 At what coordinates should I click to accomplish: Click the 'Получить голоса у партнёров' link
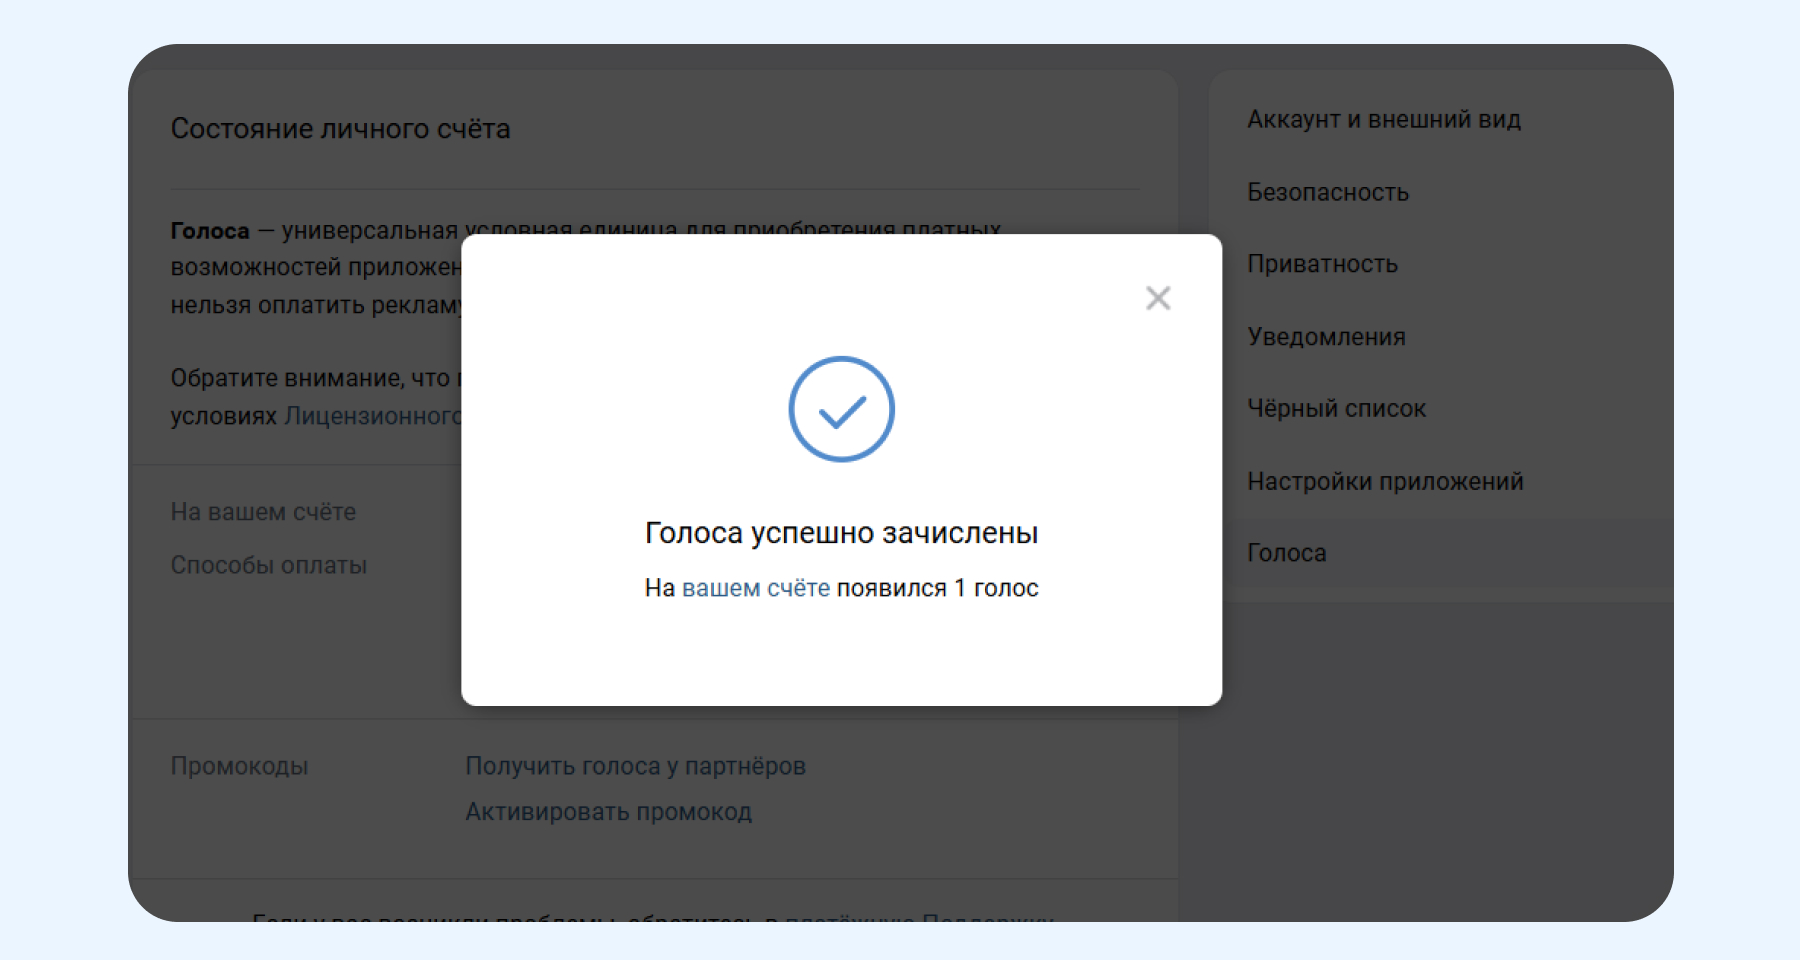pyautogui.click(x=635, y=766)
